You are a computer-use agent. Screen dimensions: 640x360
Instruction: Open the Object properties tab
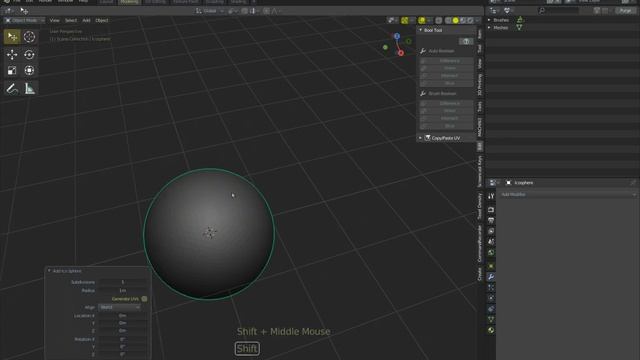pyautogui.click(x=491, y=266)
